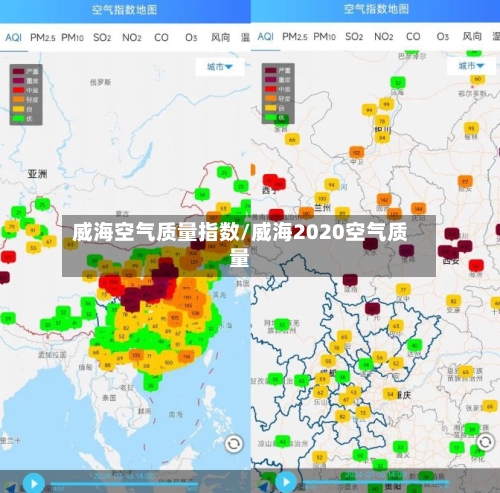This screenshot has height=493, width=500.
Task: Start timeline playback on the left map
Action: pyautogui.click(x=34, y=482)
